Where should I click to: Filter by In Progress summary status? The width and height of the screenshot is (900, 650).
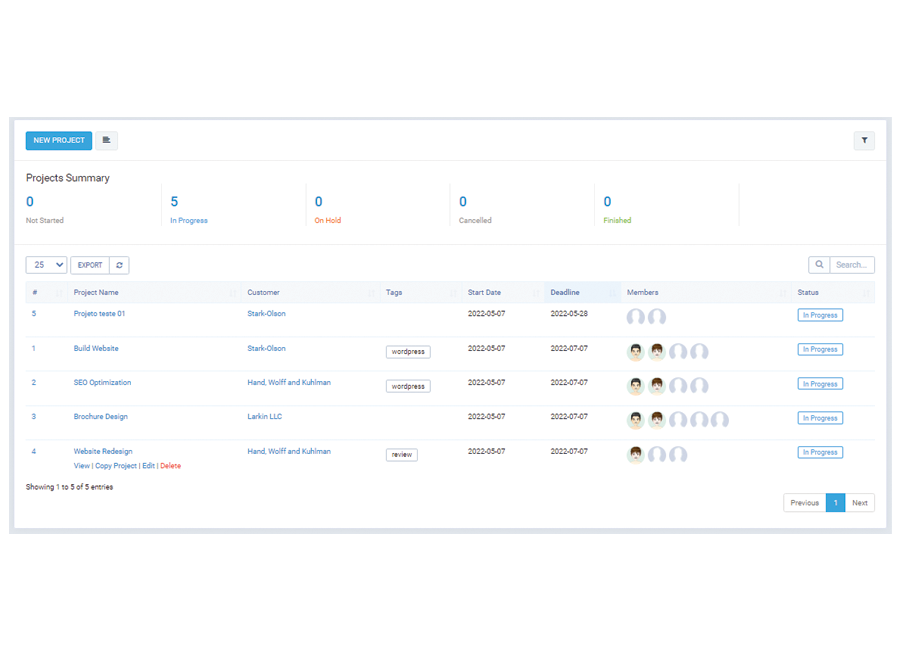click(189, 220)
